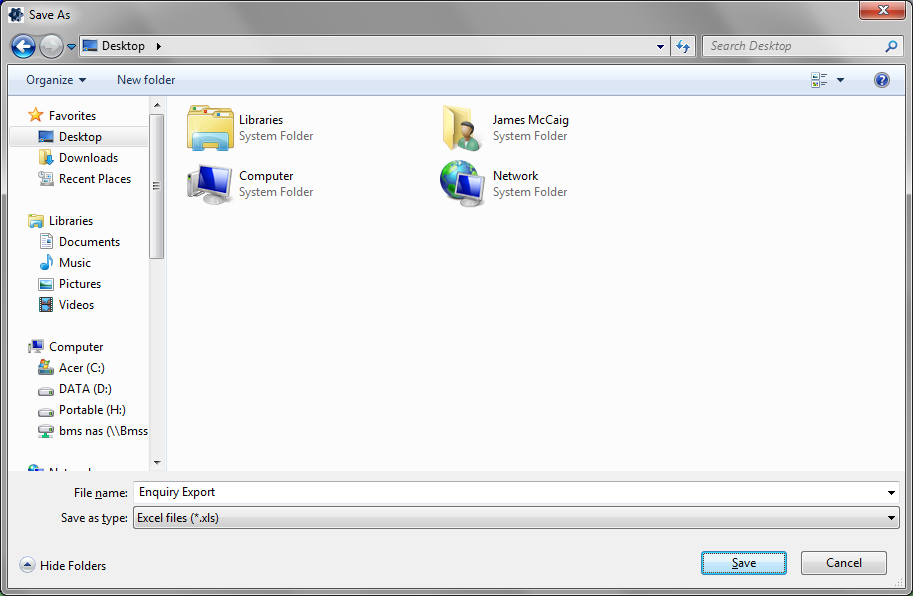Click the Save button
This screenshot has height=596, width=913.
(x=744, y=563)
